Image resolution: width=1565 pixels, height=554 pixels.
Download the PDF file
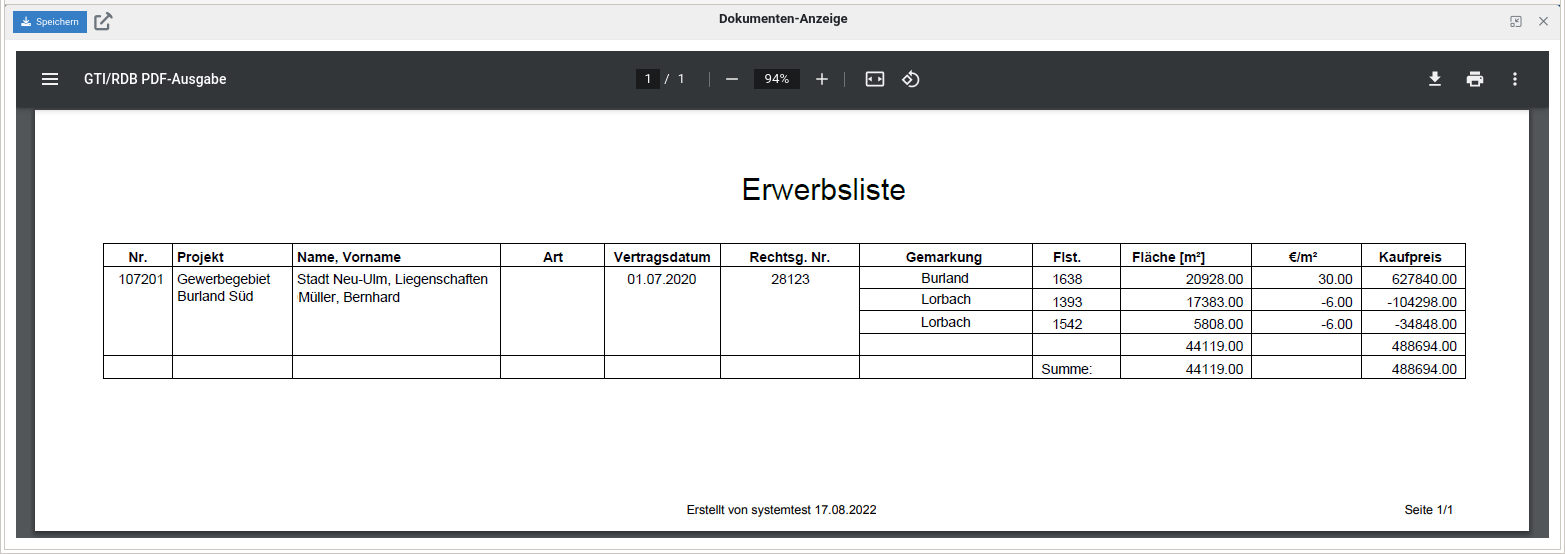pyautogui.click(x=1435, y=79)
